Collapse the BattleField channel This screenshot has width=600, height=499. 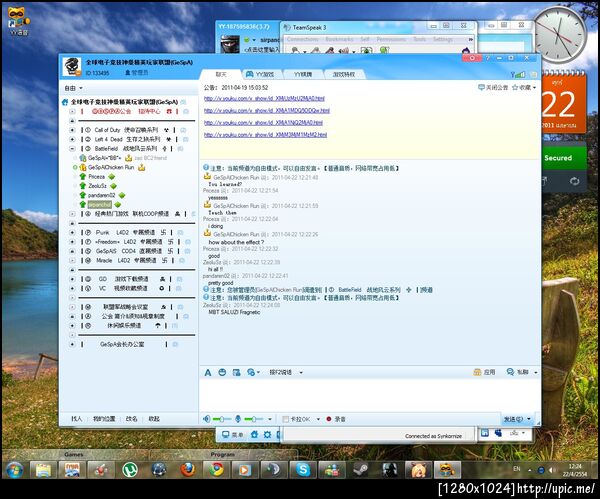72,148
